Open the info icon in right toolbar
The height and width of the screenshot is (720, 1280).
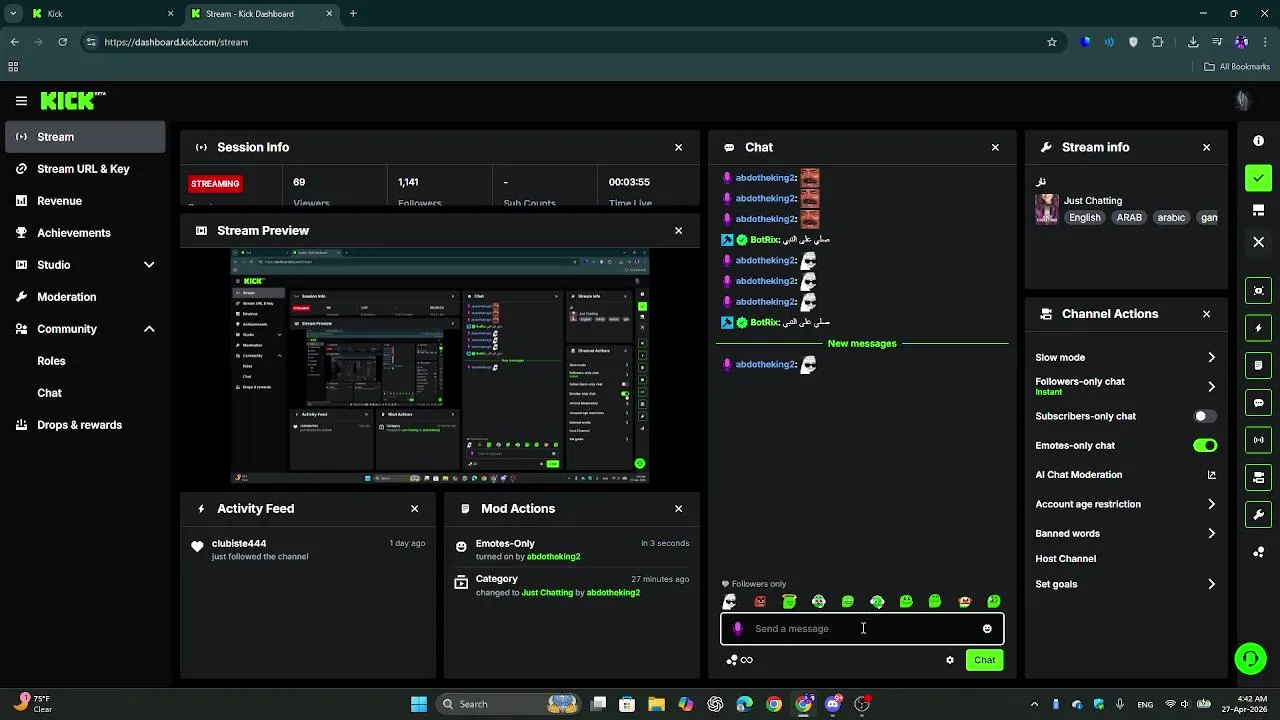point(1258,141)
